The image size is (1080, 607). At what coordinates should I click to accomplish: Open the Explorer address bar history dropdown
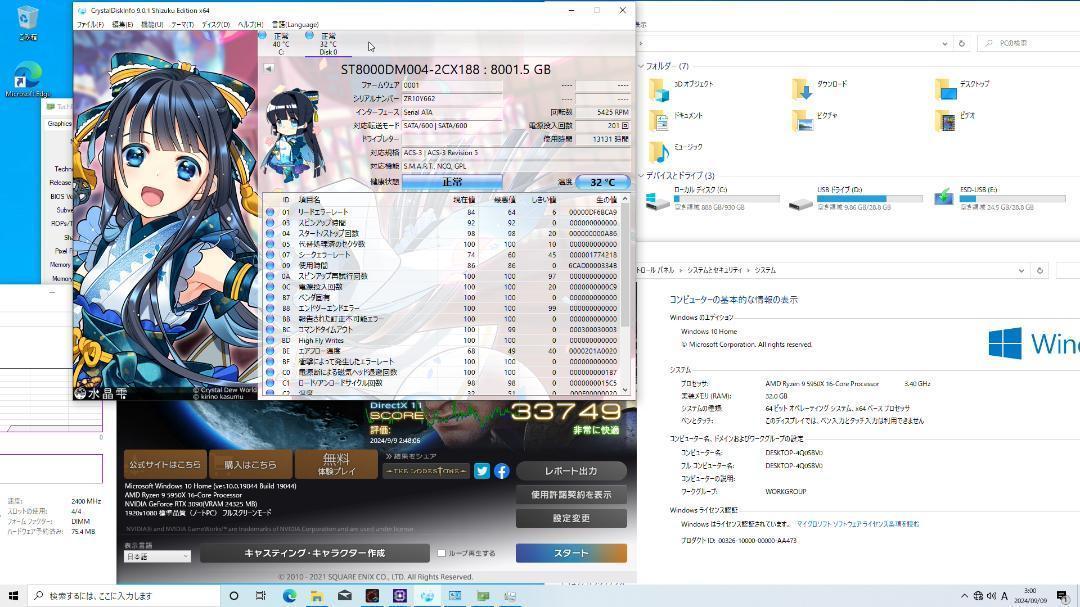[x=944, y=43]
